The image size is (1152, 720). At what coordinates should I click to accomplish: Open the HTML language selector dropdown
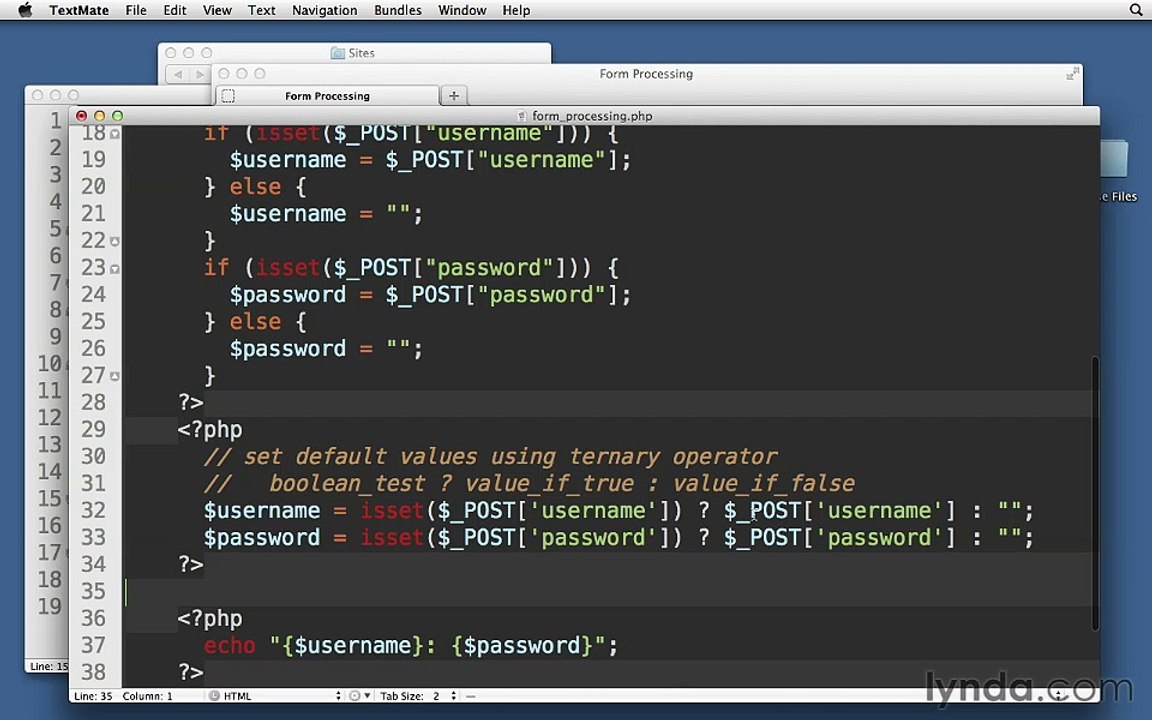275,696
